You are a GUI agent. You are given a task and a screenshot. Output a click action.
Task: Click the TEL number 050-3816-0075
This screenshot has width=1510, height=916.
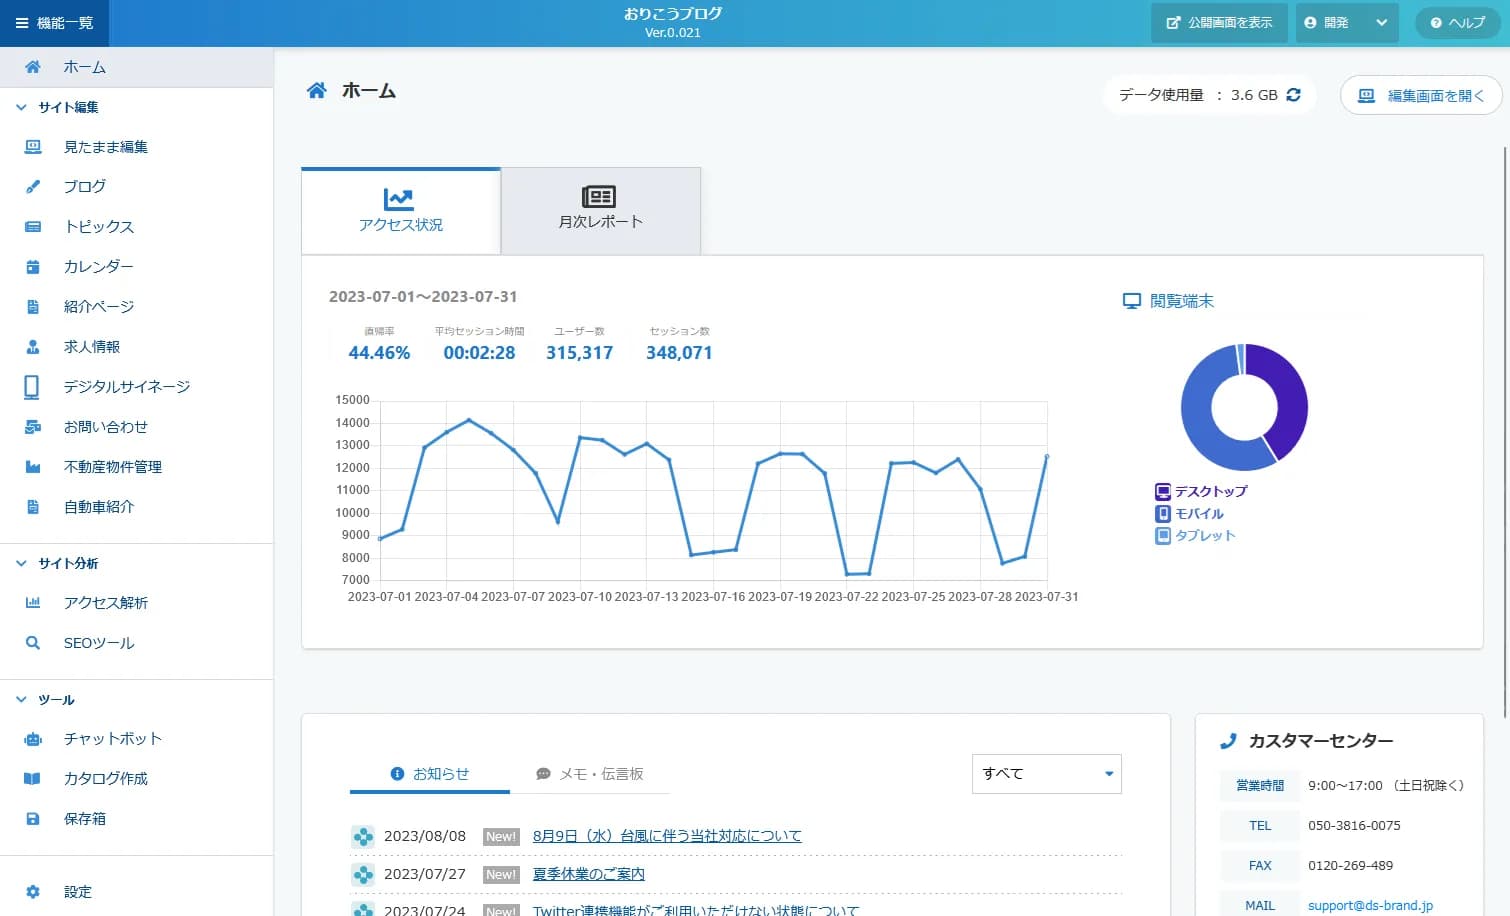[1354, 826]
